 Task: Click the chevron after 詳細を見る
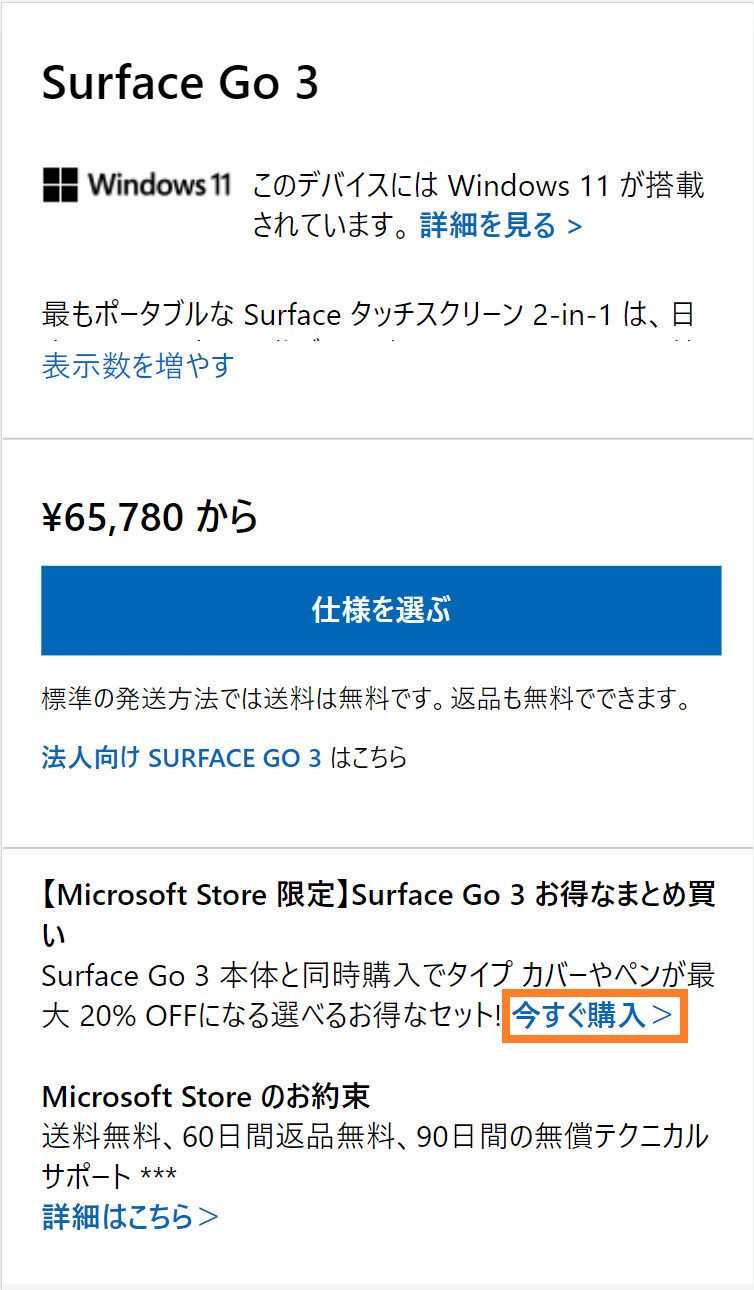[574, 227]
